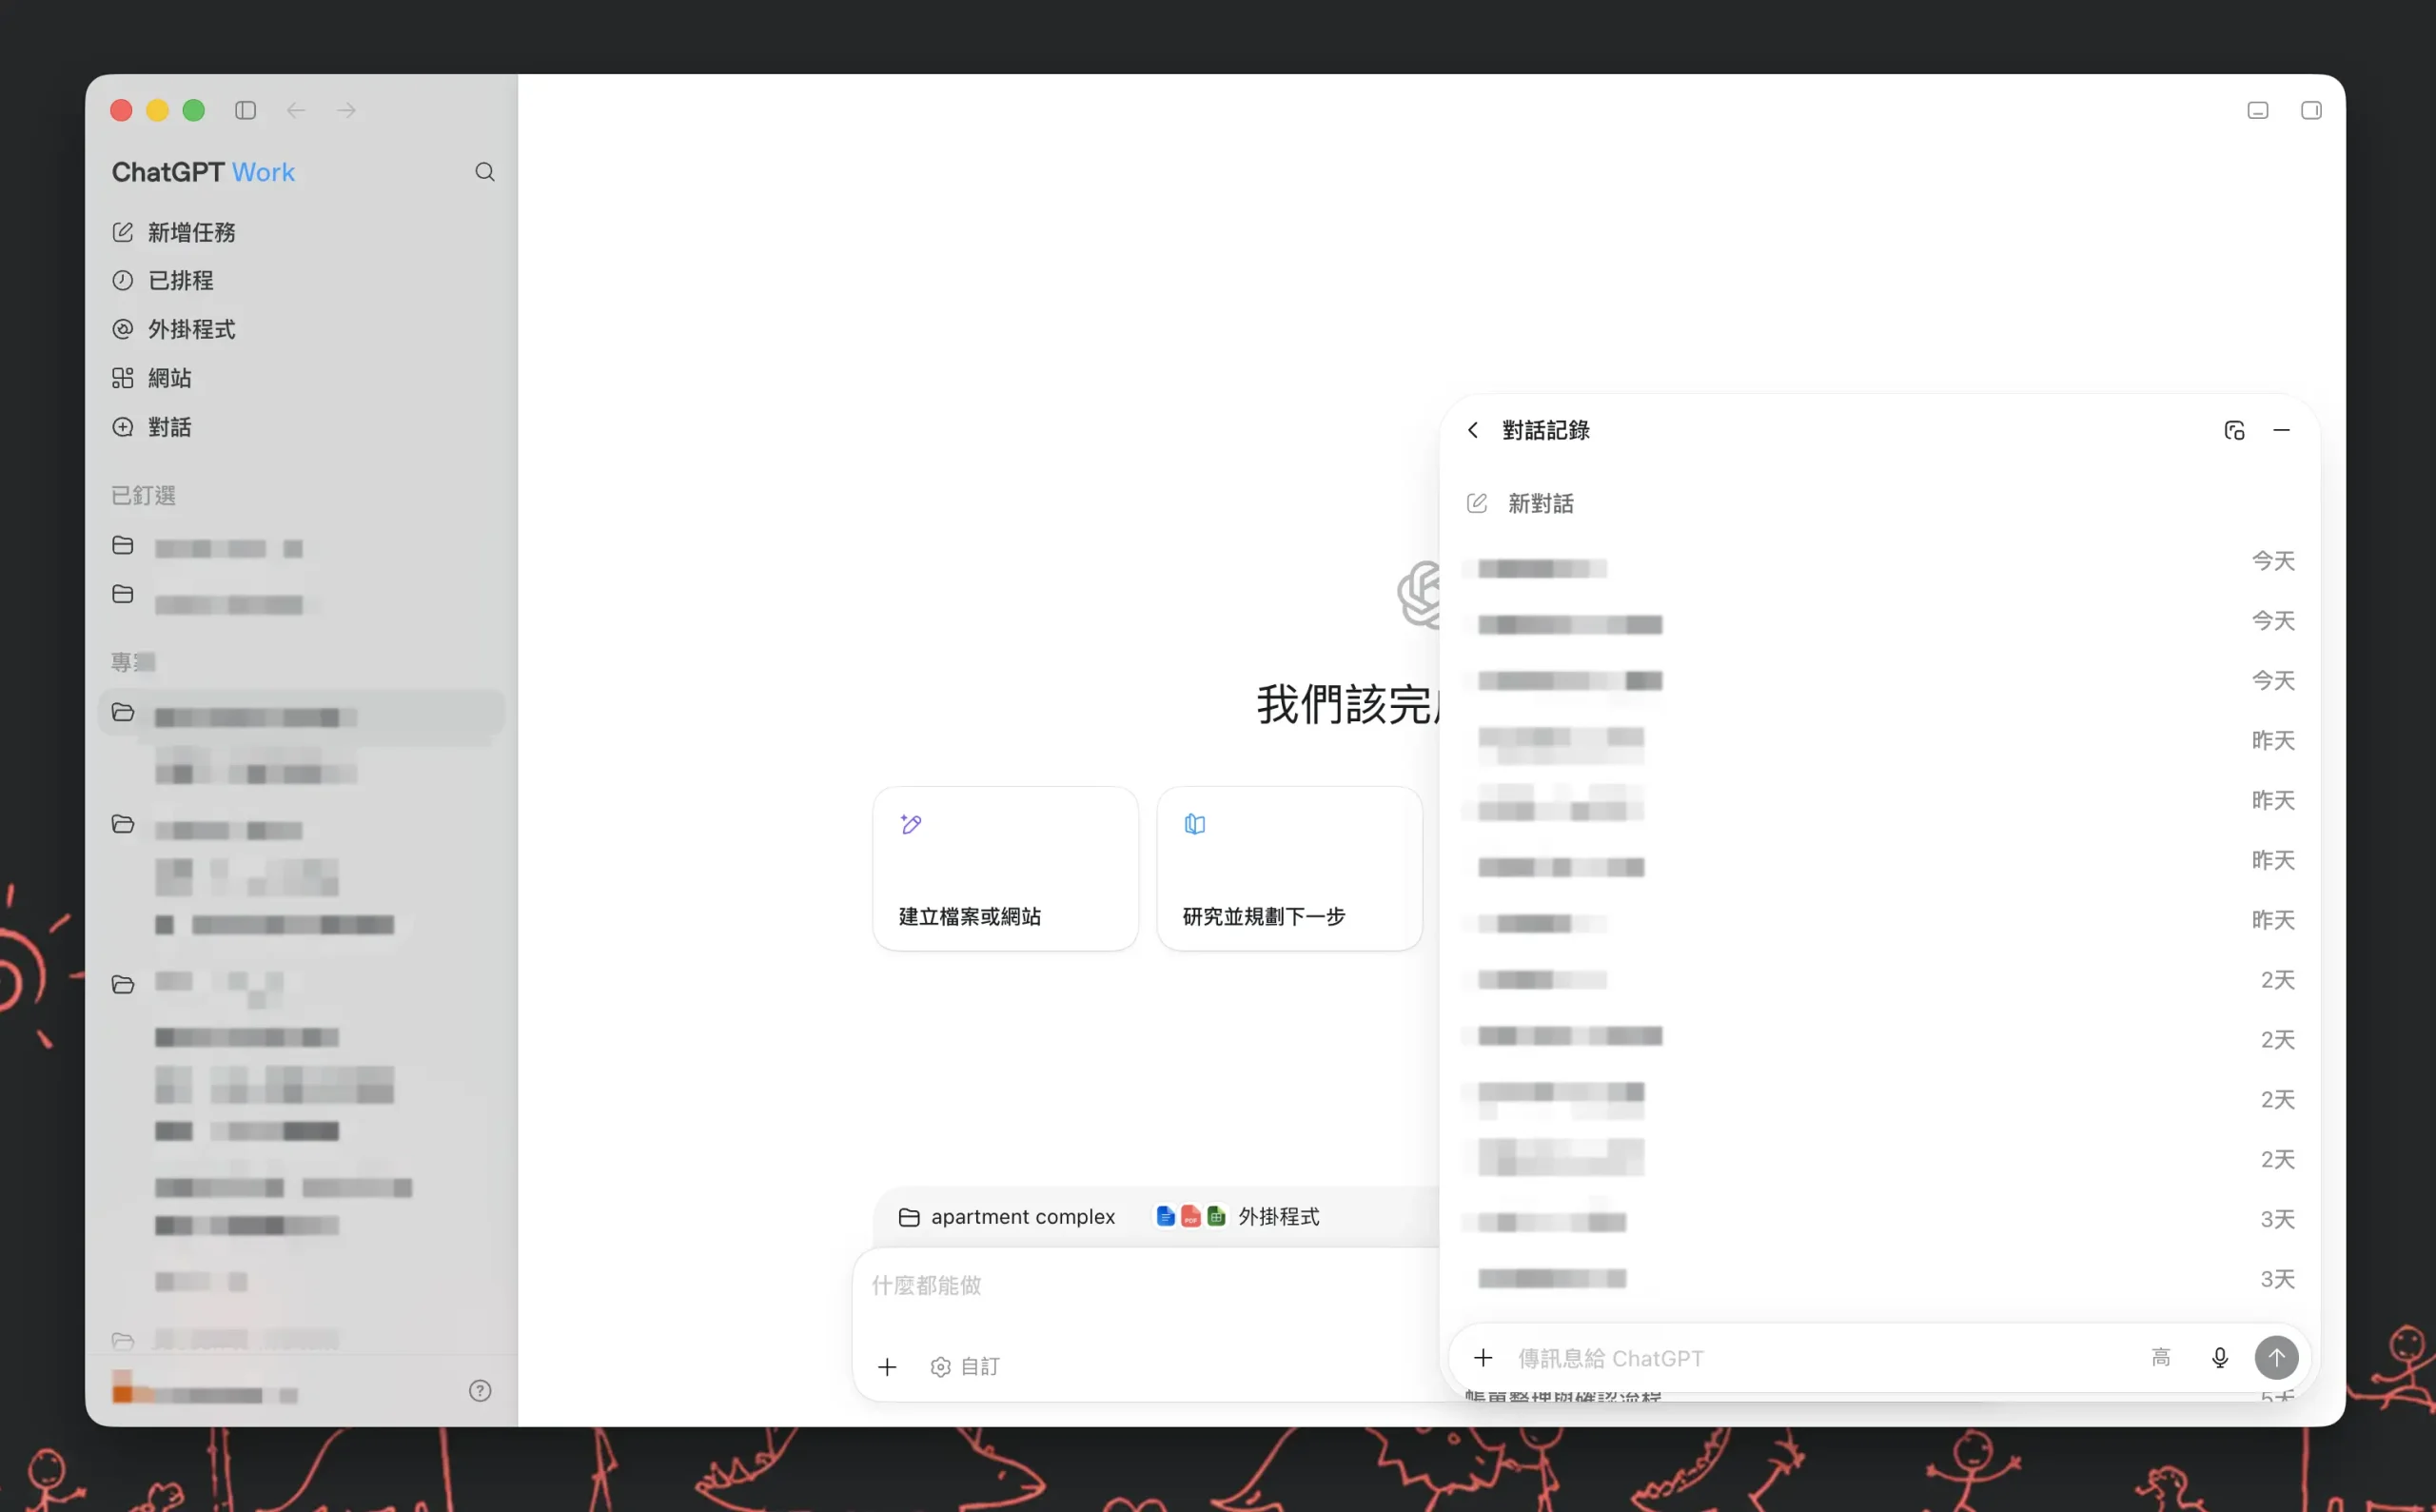Click the ChatGPT Work title
Viewport: 2436px width, 1512px height.
click(203, 172)
